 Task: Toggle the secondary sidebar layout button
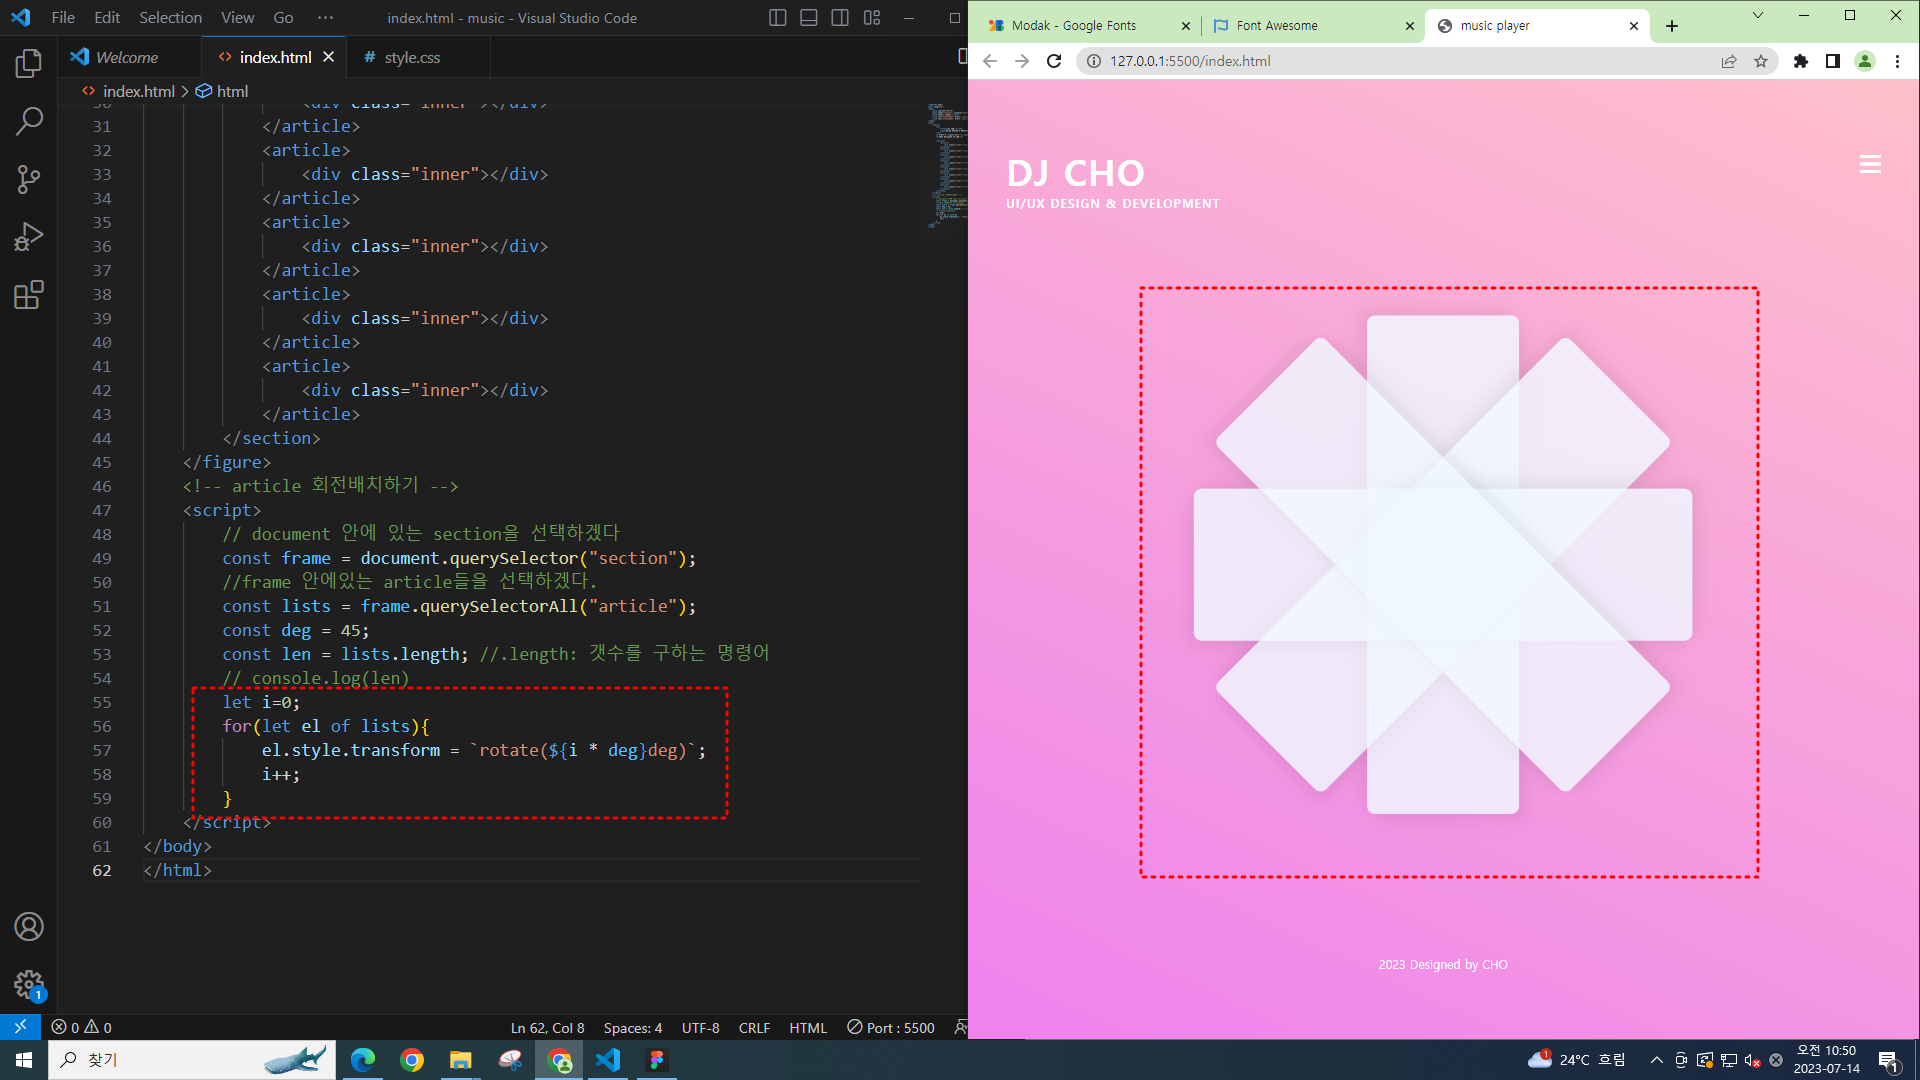pos(840,18)
